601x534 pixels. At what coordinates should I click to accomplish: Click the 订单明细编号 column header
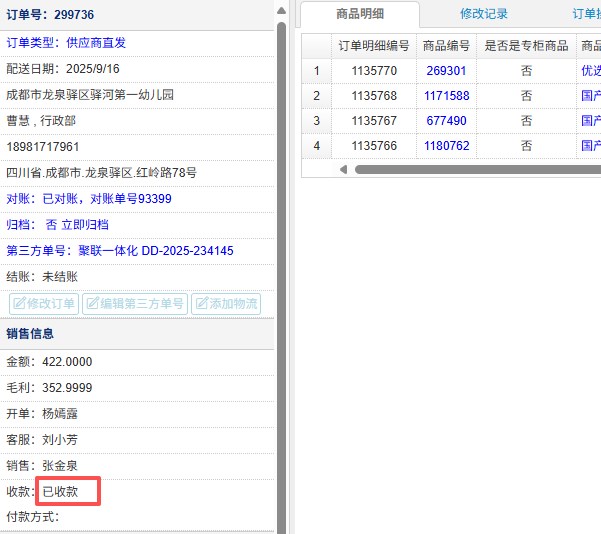point(374,46)
